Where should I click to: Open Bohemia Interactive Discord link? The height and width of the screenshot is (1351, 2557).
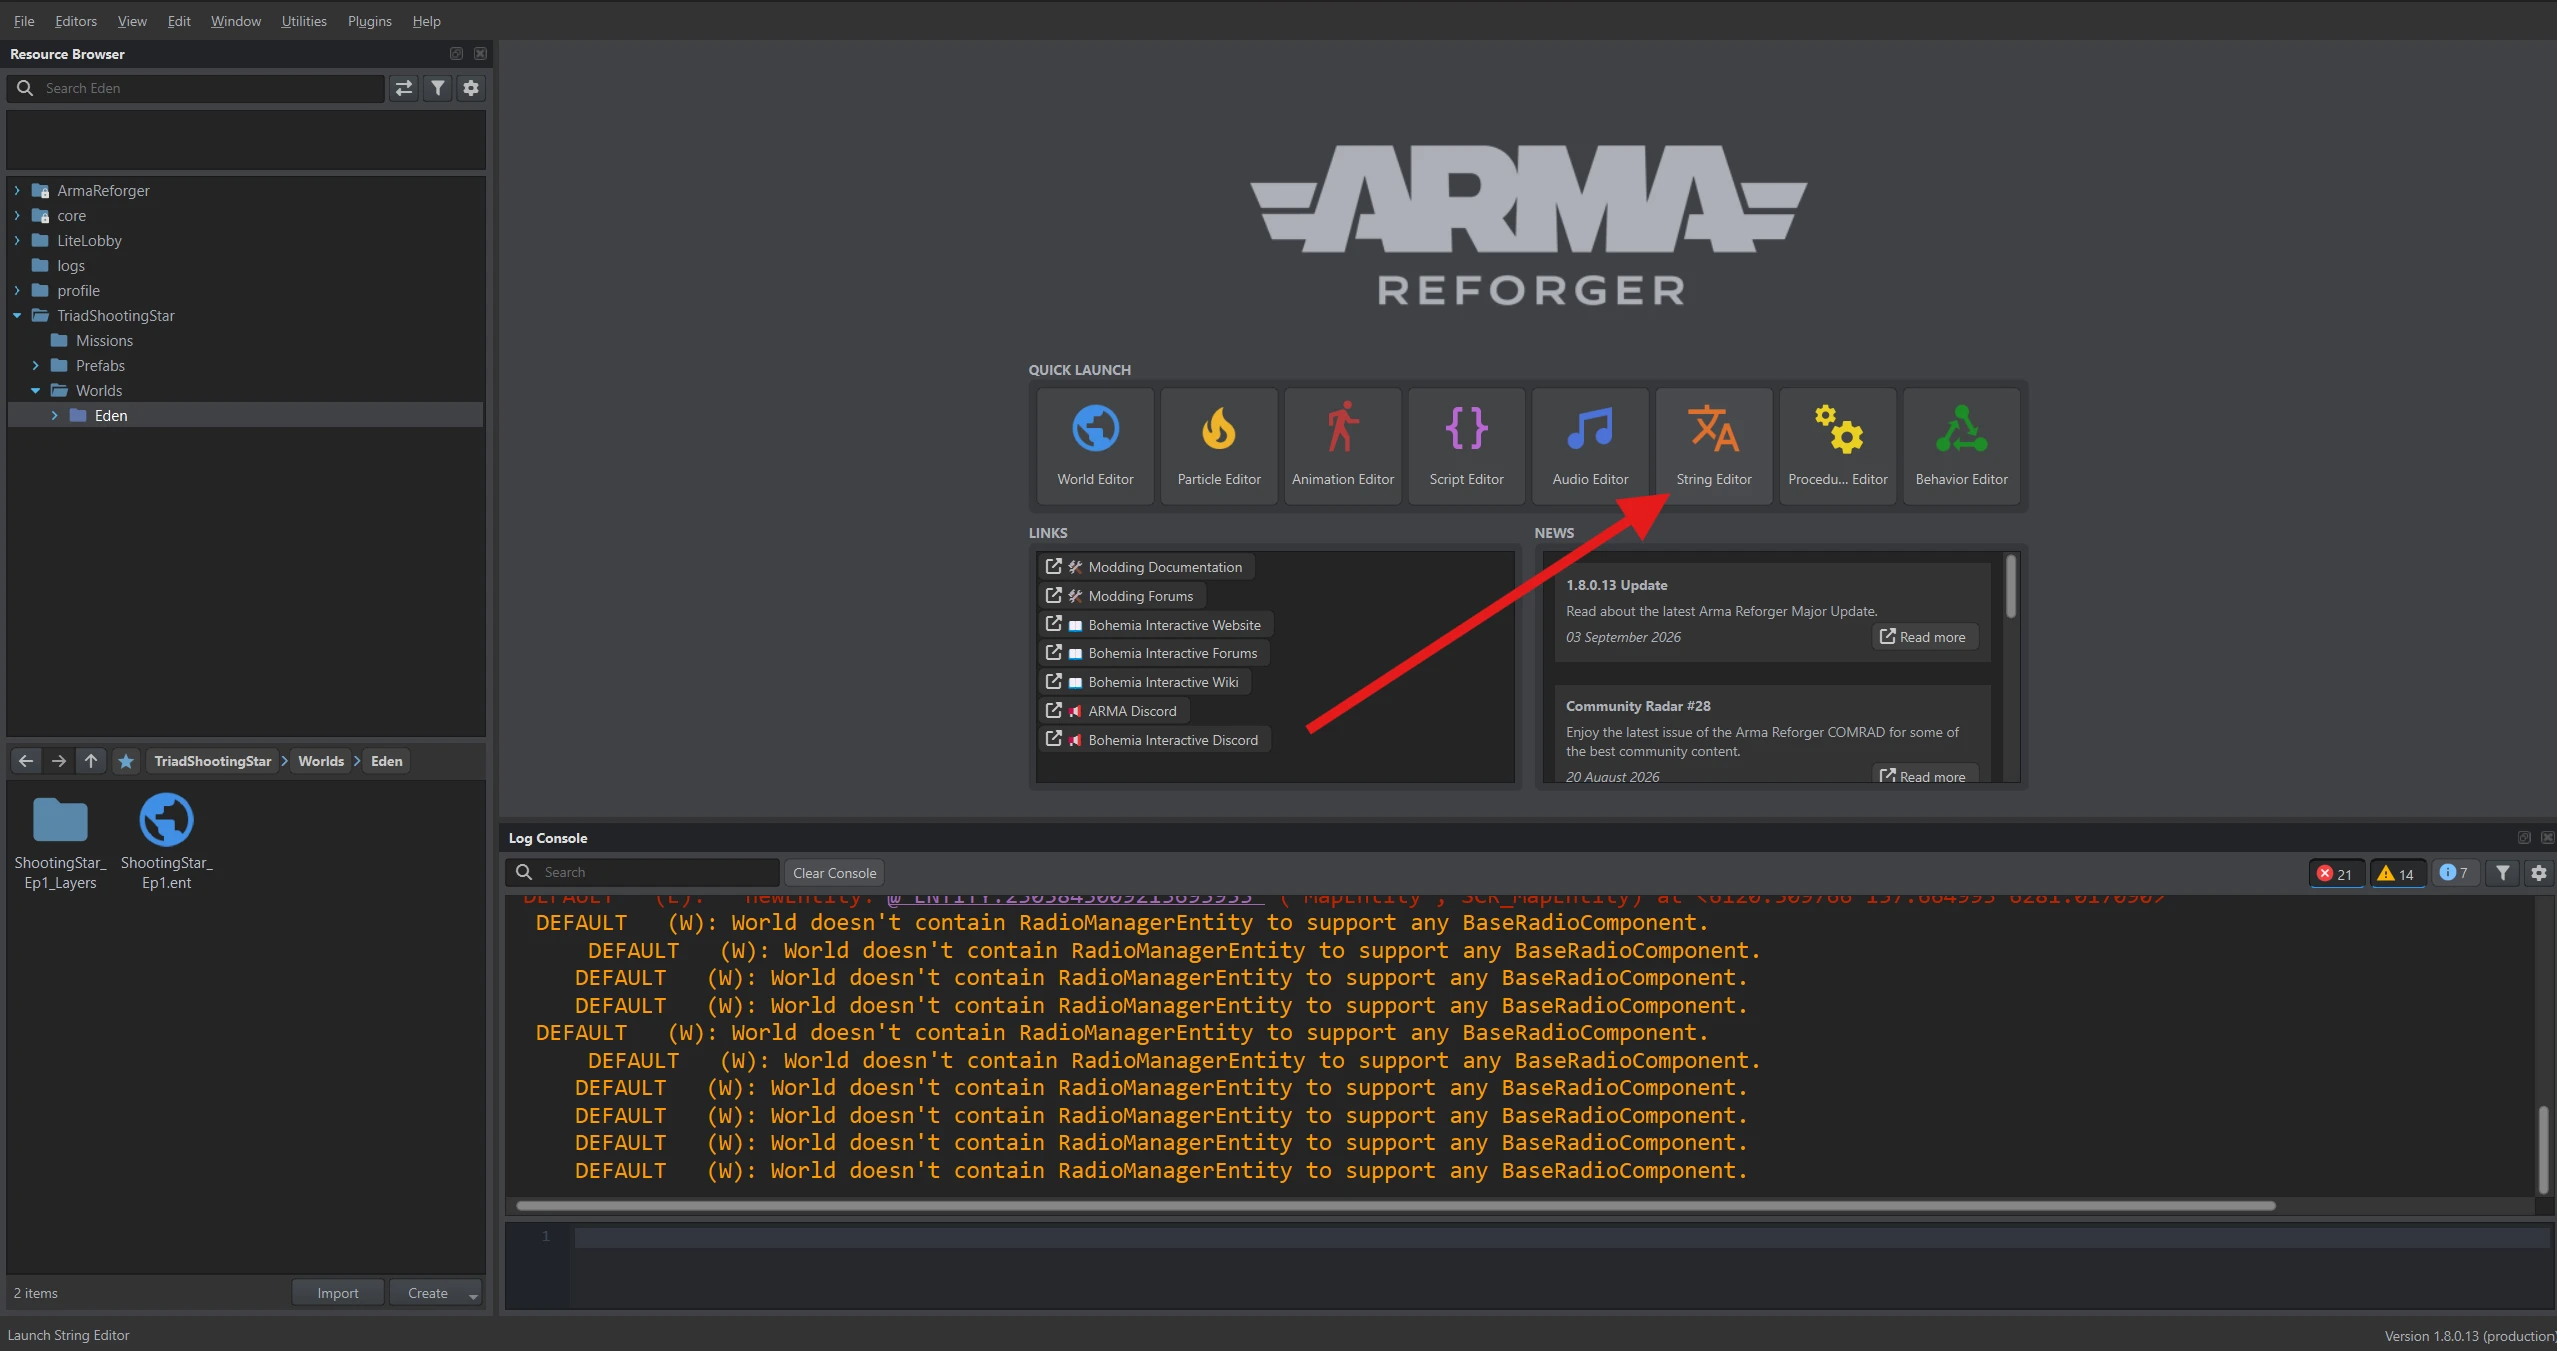(x=1154, y=740)
